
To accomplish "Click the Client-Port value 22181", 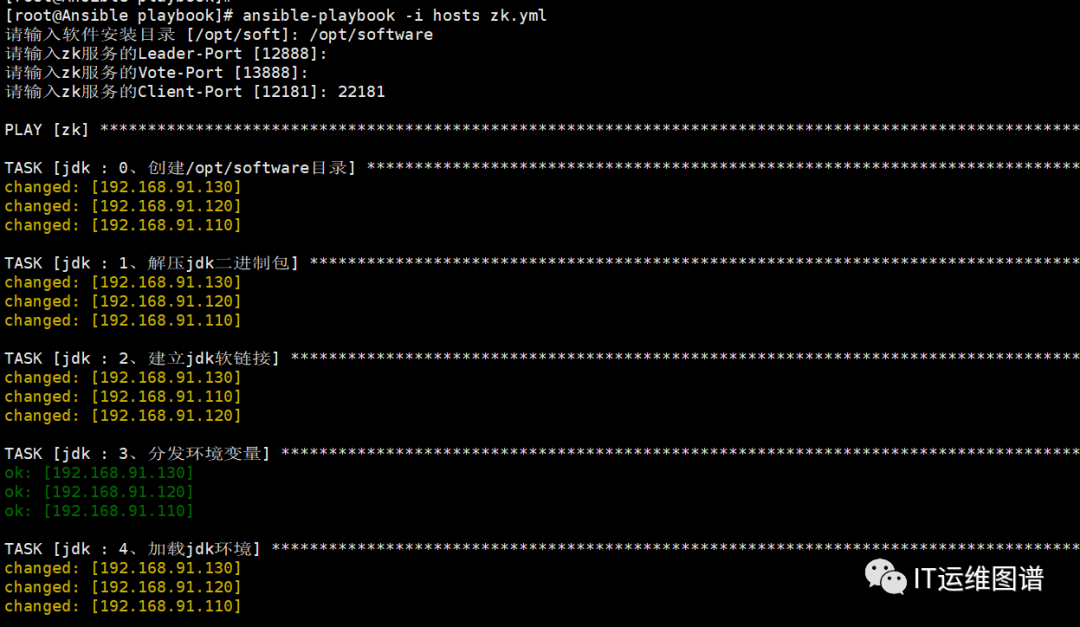I will (361, 92).
